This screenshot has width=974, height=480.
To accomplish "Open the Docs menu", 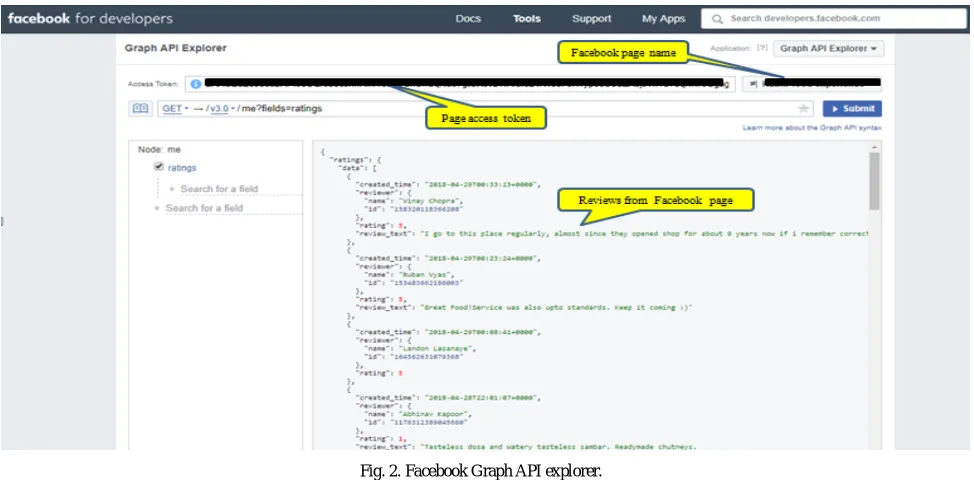I will [x=468, y=19].
